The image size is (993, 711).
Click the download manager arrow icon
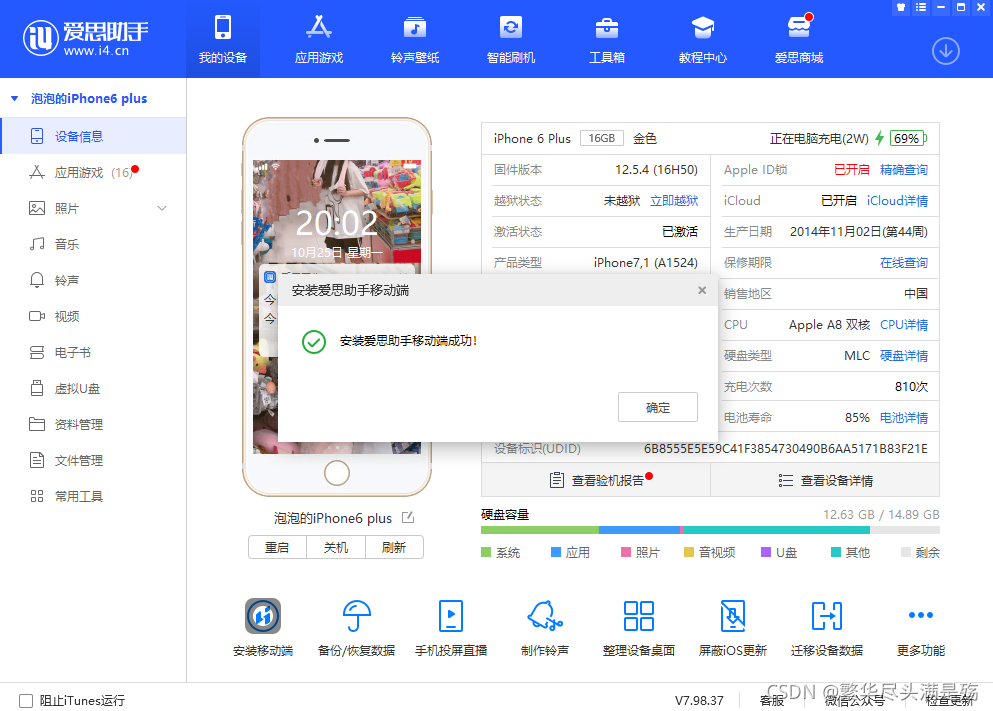[946, 51]
